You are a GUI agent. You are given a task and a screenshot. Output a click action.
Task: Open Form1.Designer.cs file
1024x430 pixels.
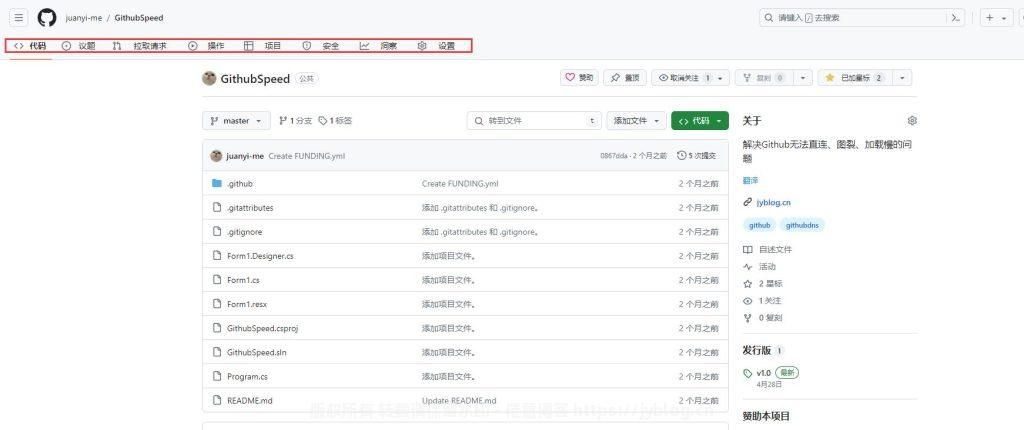tap(260, 256)
